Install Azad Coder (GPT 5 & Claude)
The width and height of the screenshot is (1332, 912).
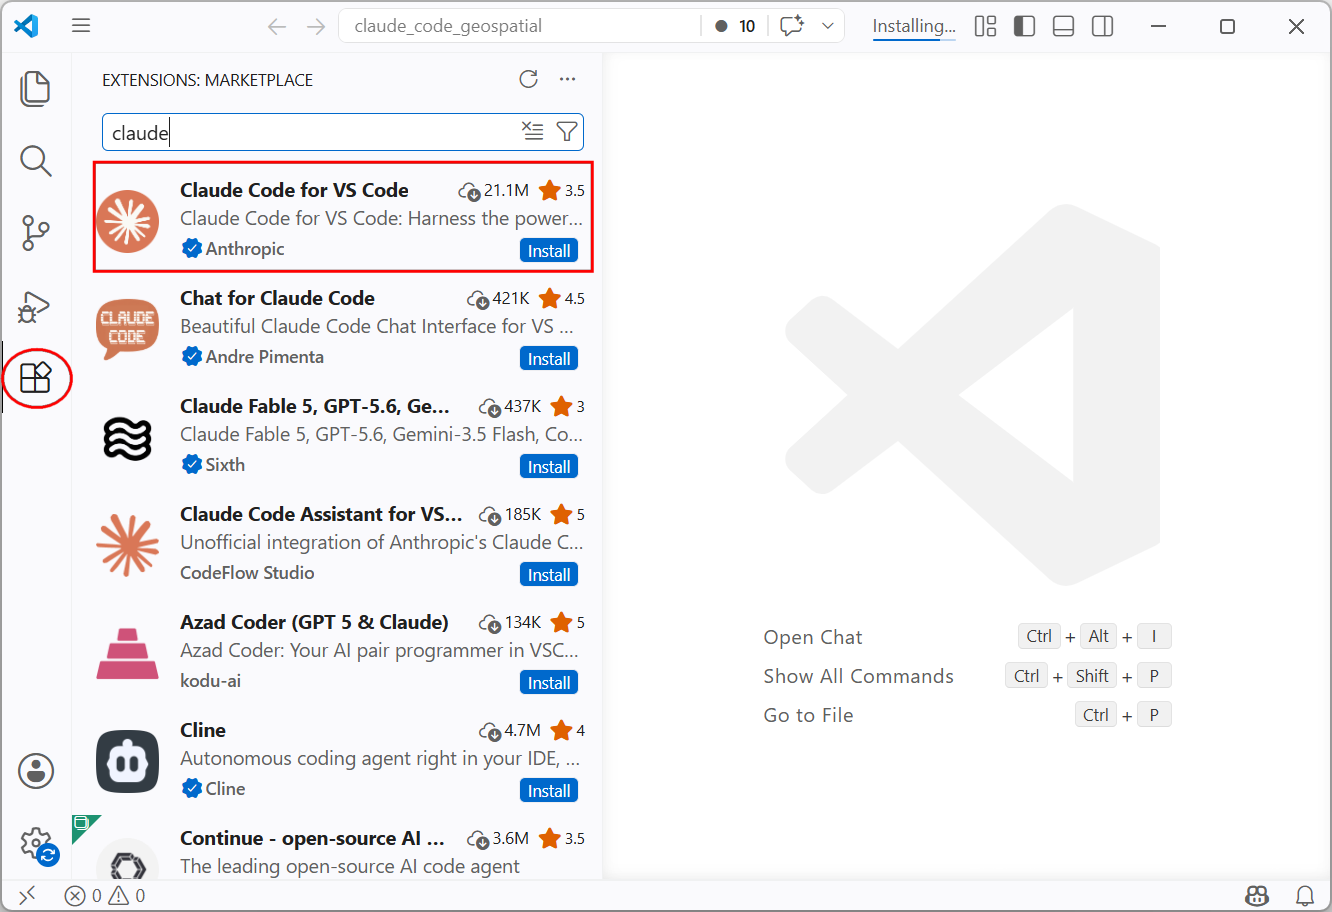549,683
